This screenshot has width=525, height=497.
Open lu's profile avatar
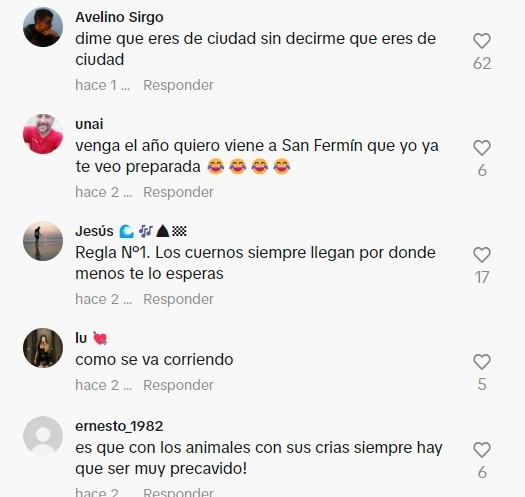[x=43, y=348]
